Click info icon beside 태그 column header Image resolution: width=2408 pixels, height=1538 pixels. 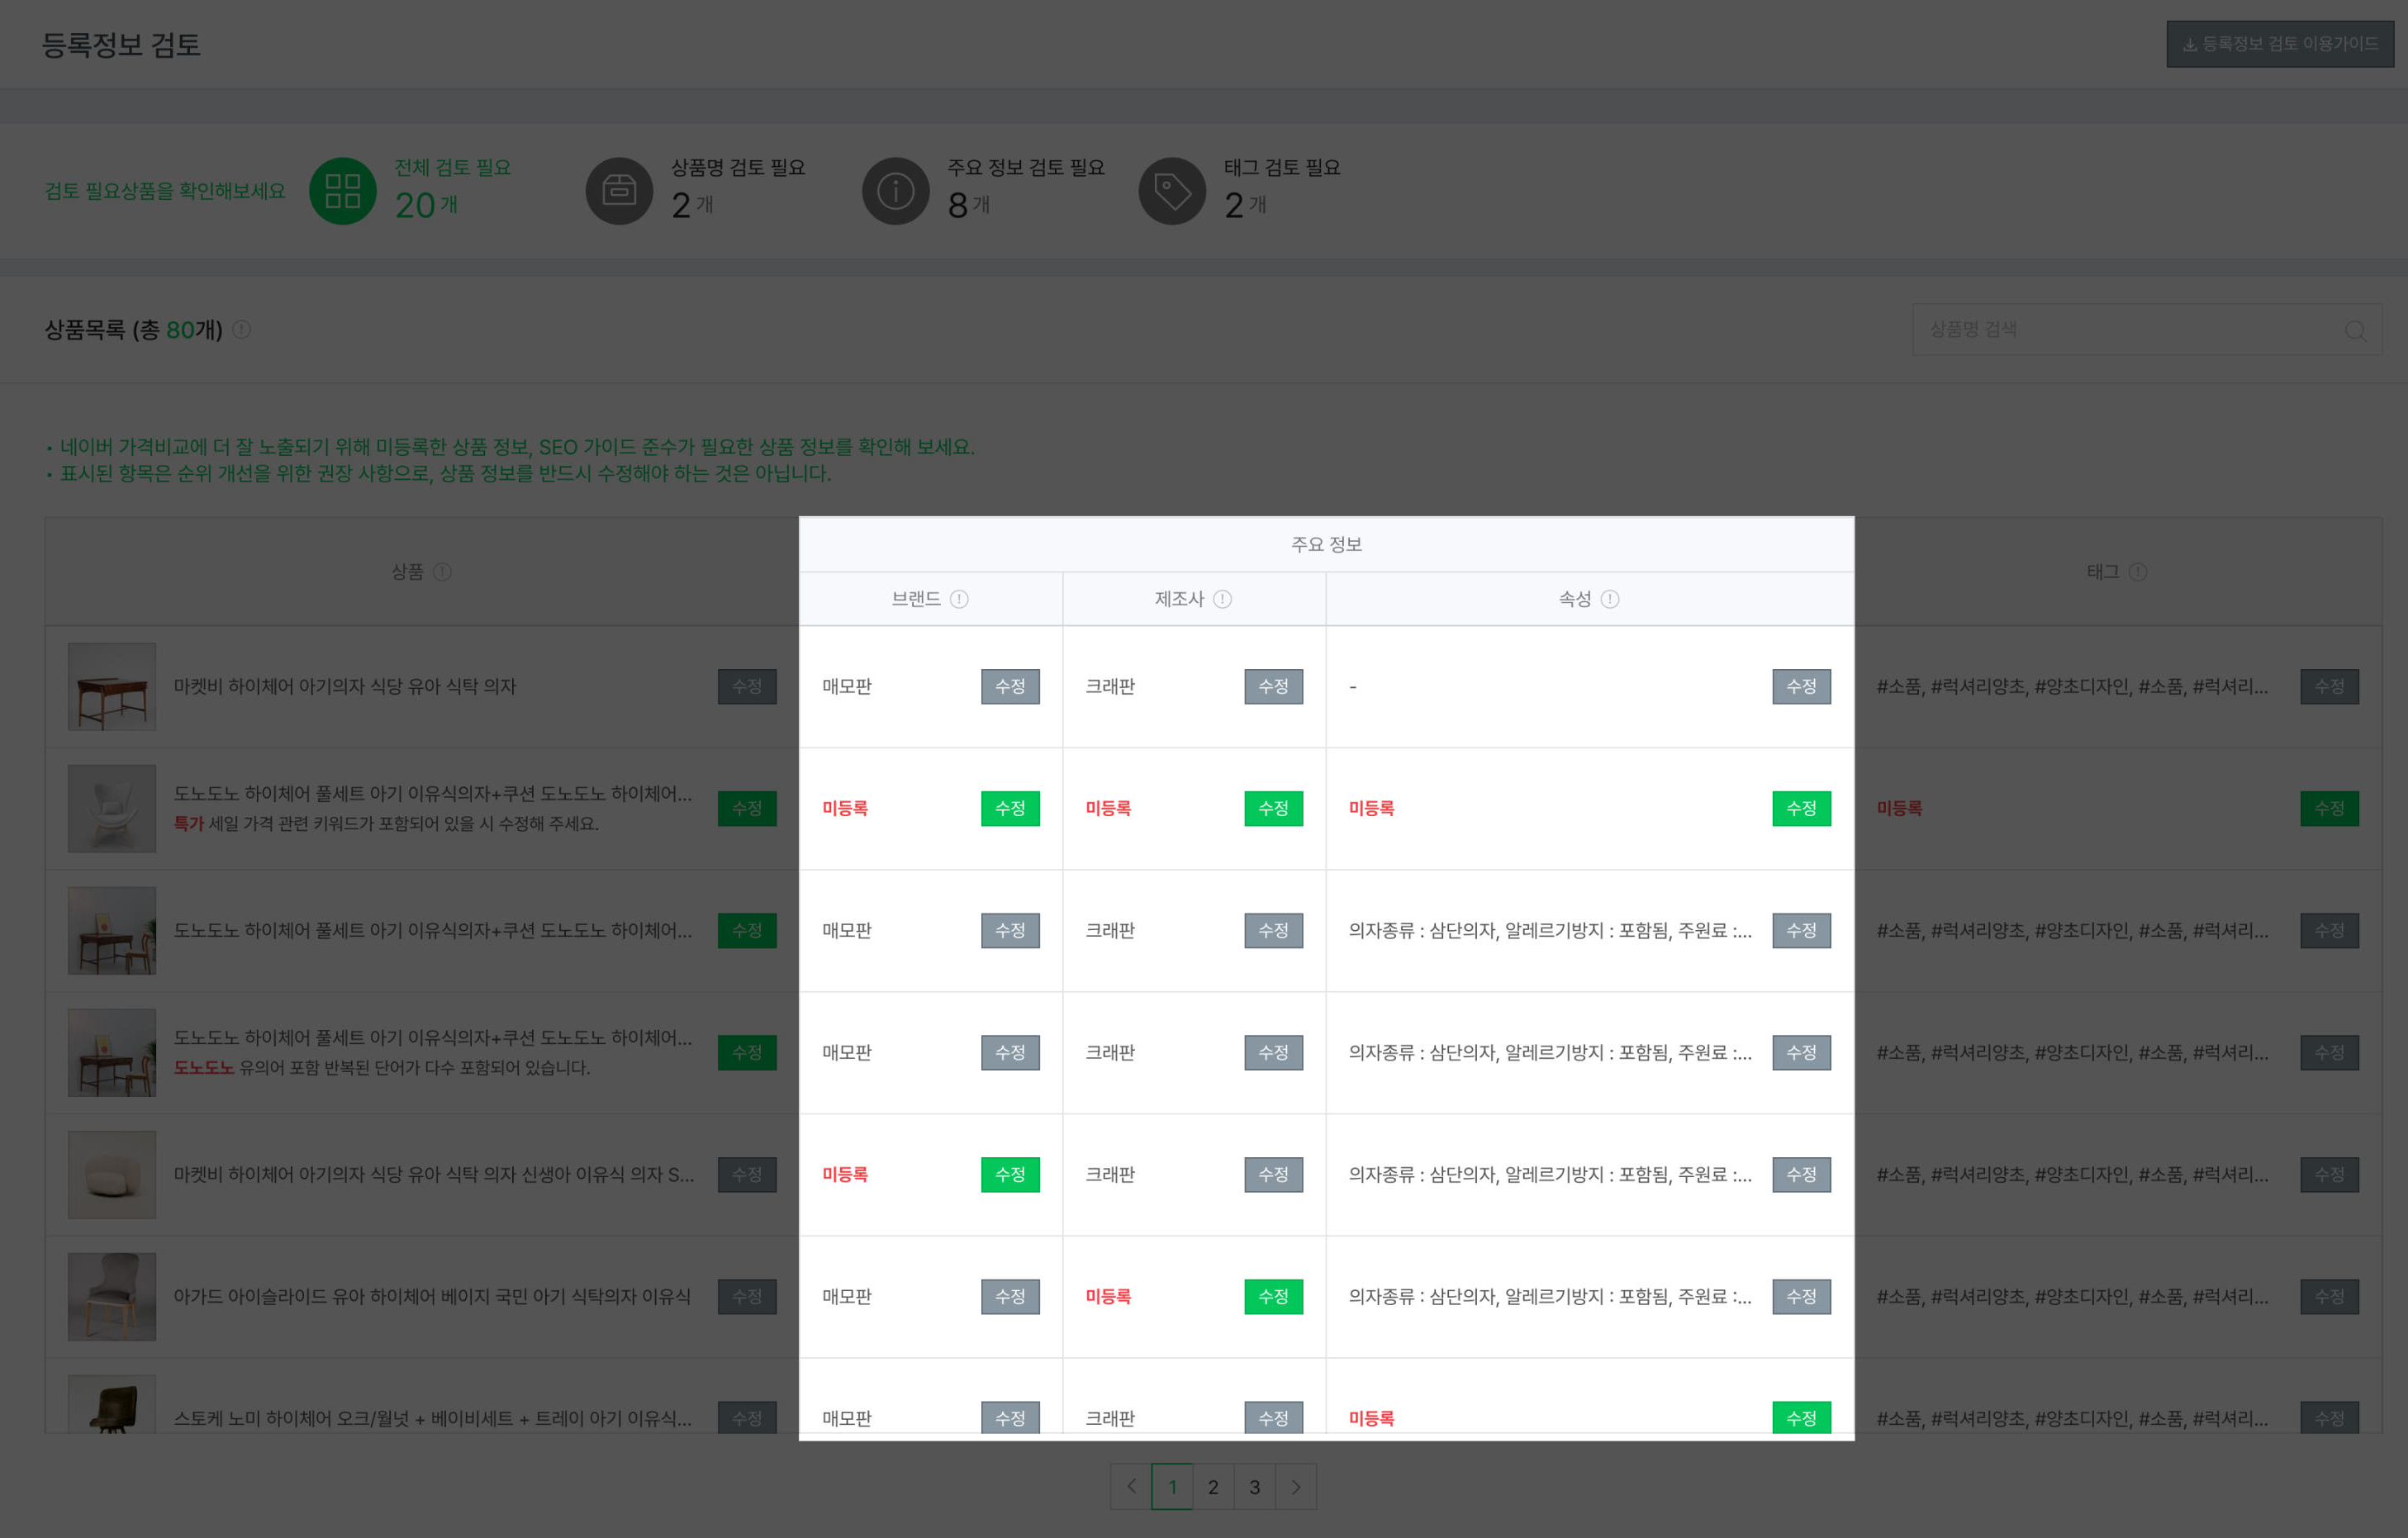coord(2137,572)
